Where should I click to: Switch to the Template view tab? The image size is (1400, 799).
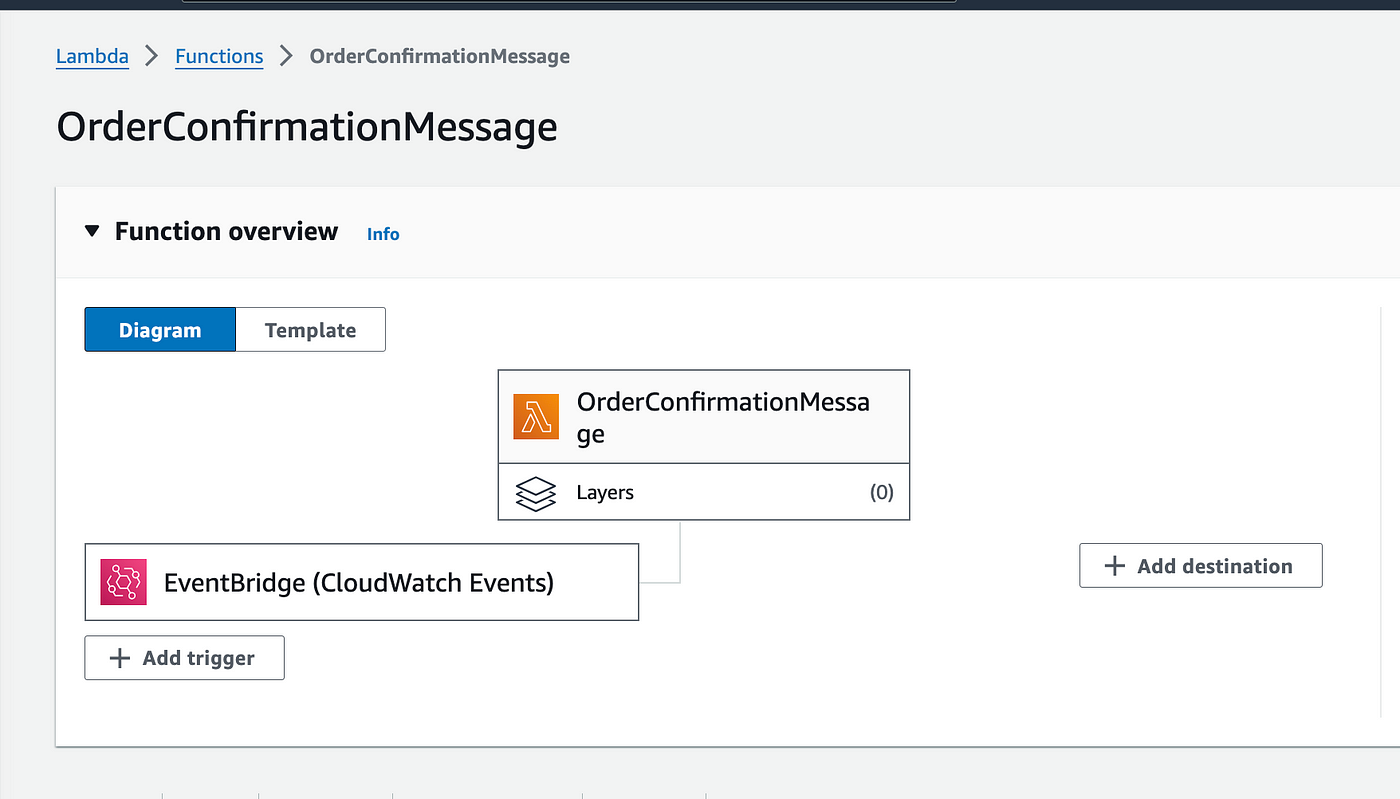click(x=310, y=330)
